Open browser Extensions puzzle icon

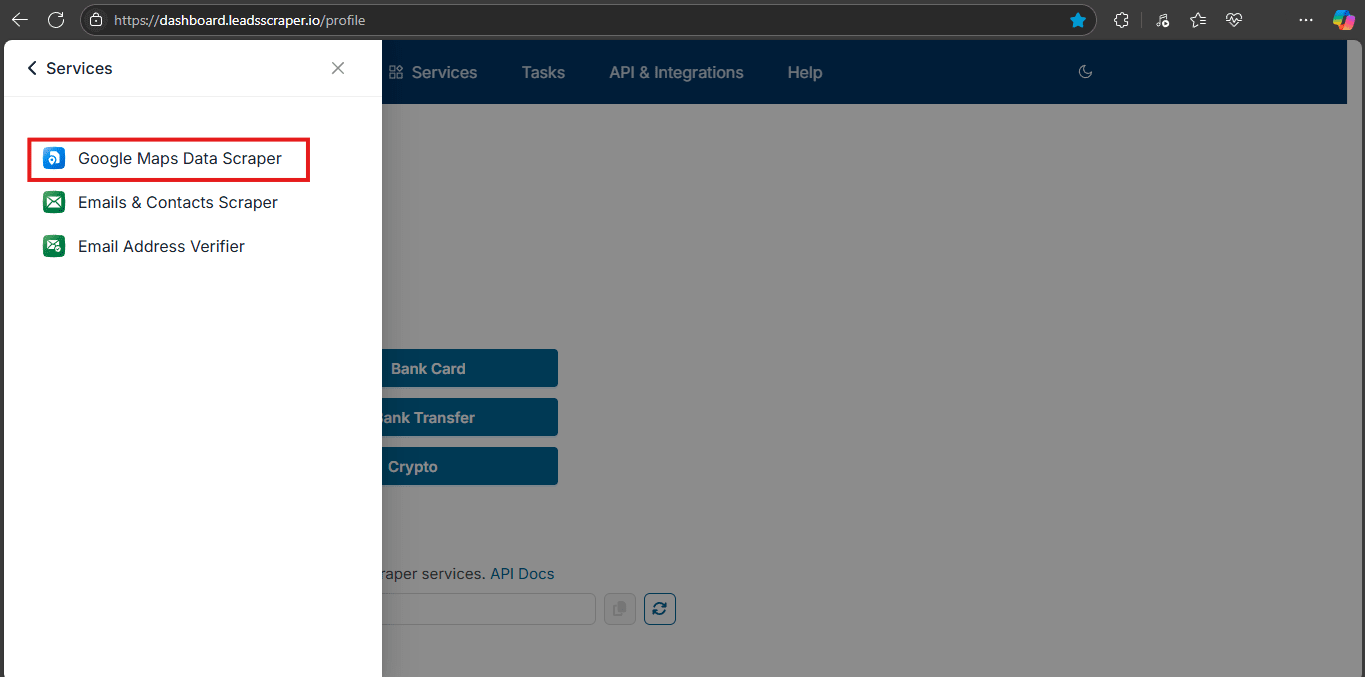tap(1122, 20)
